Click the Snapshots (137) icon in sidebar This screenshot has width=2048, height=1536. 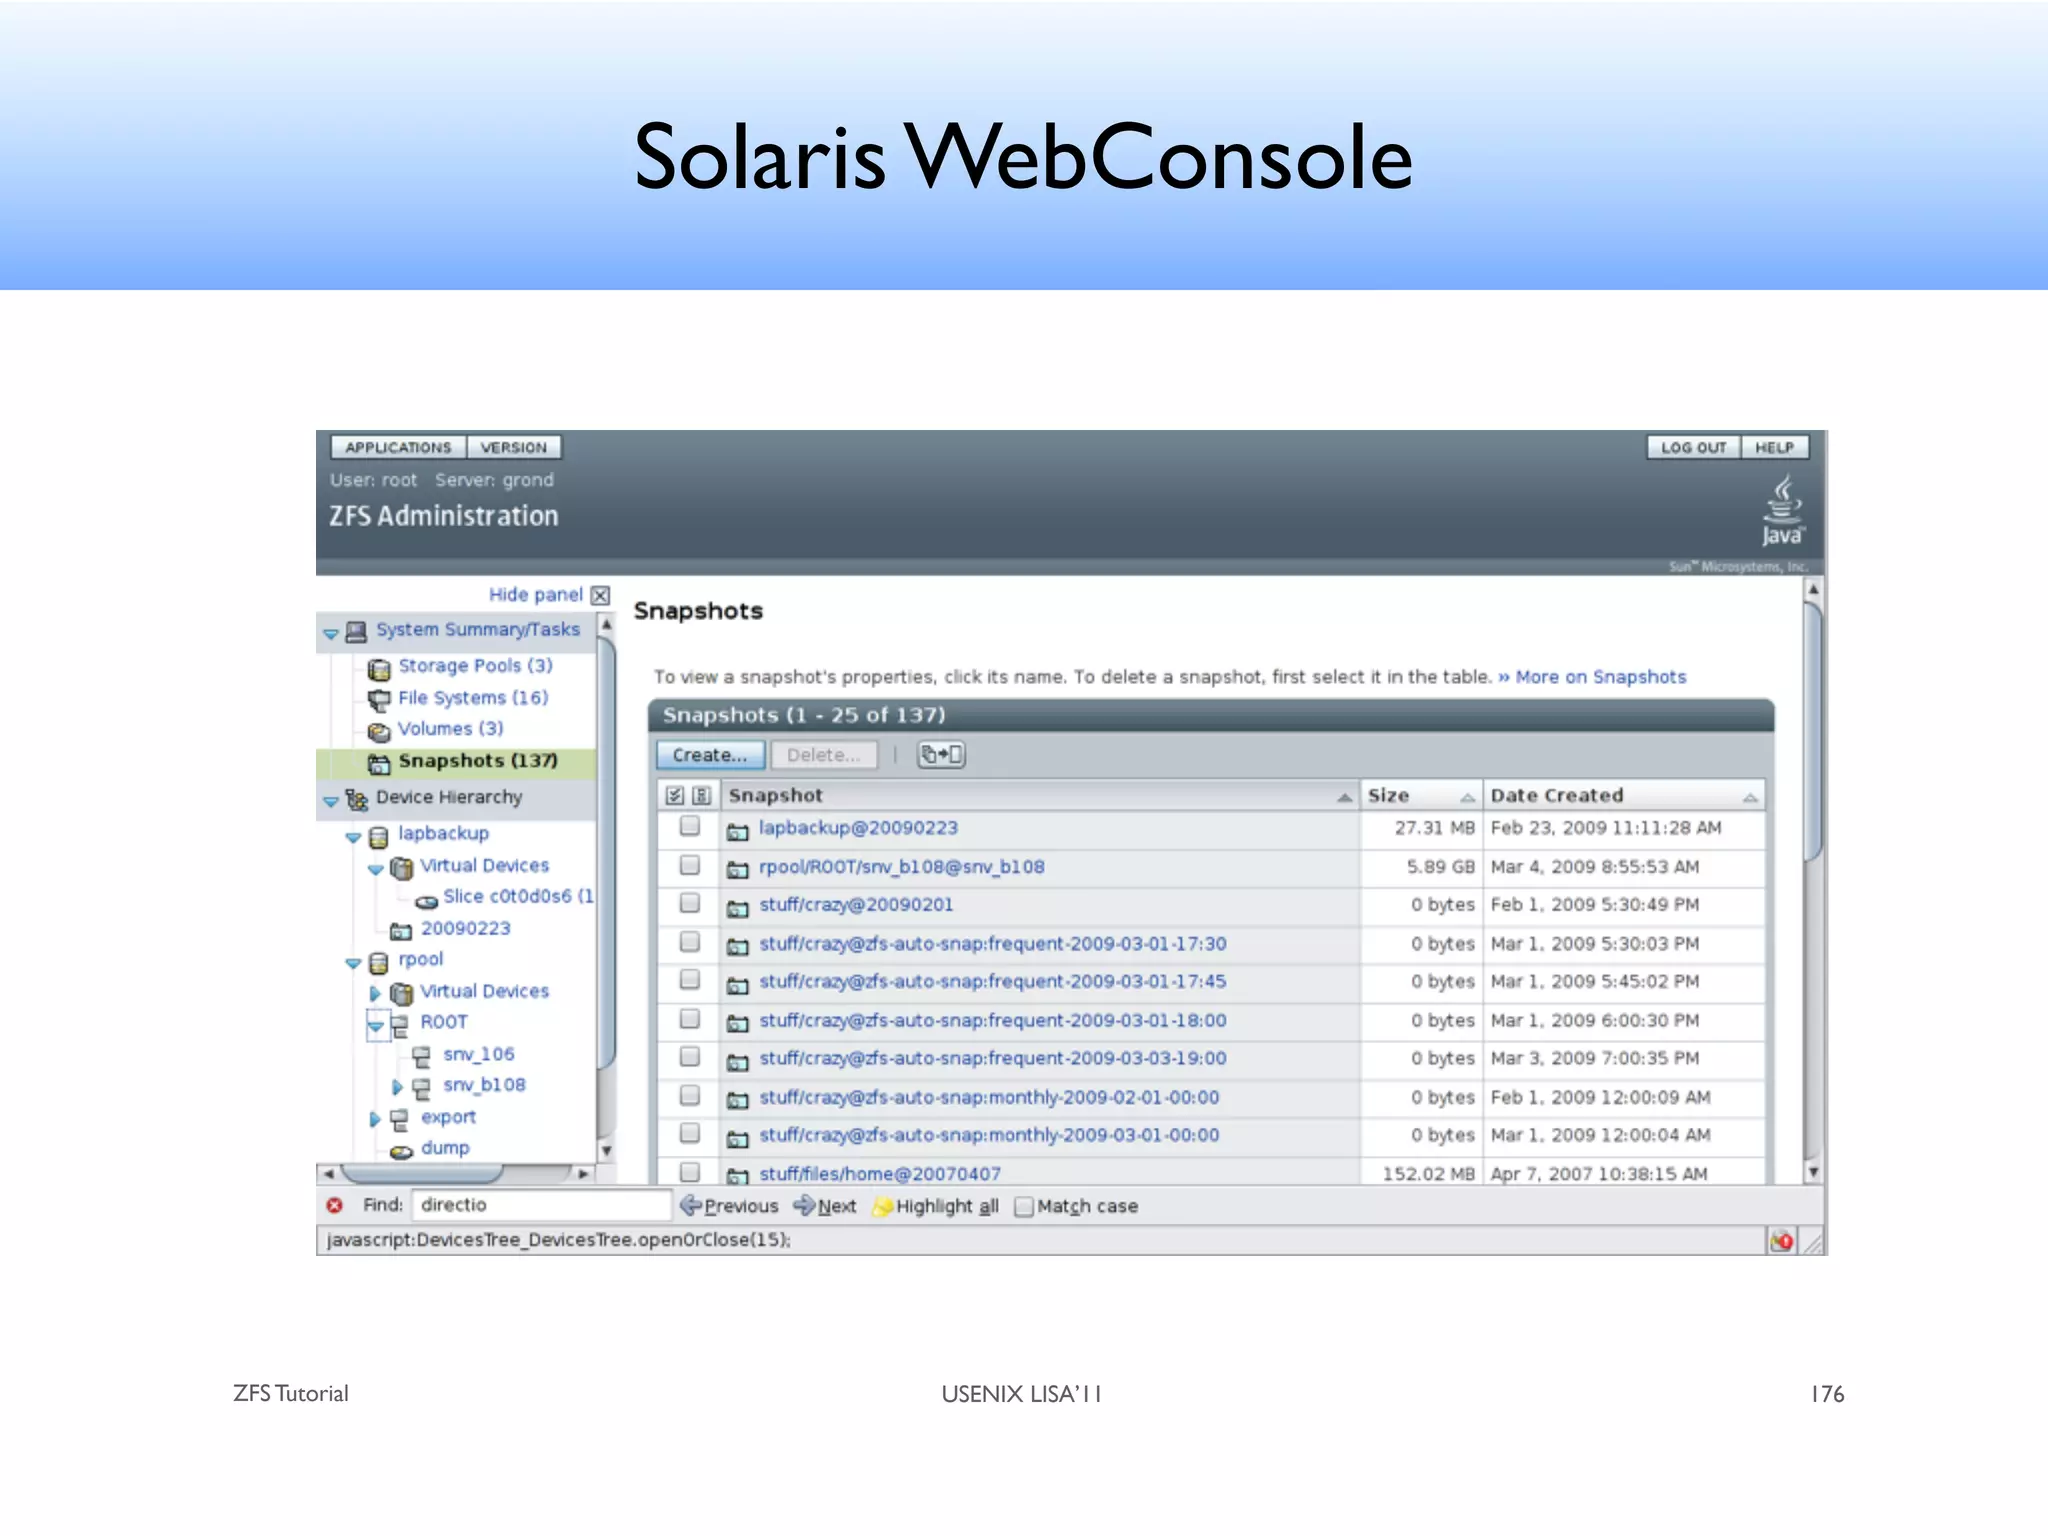click(379, 763)
